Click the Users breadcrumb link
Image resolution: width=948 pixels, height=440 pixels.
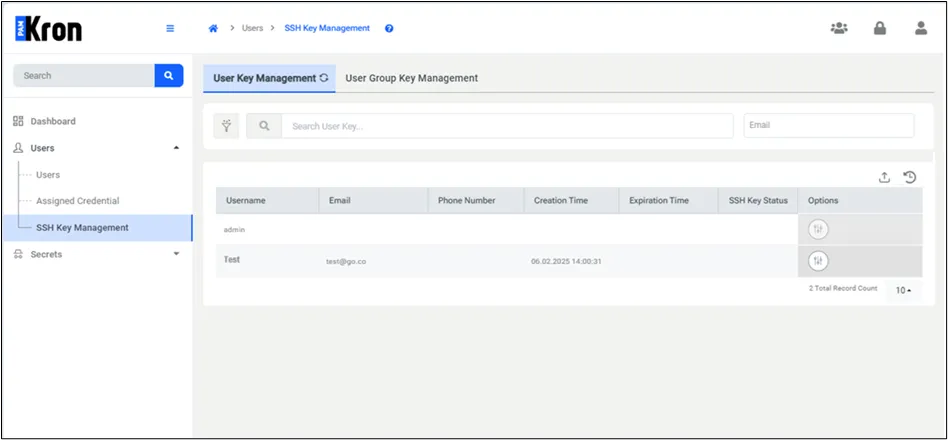click(x=252, y=28)
